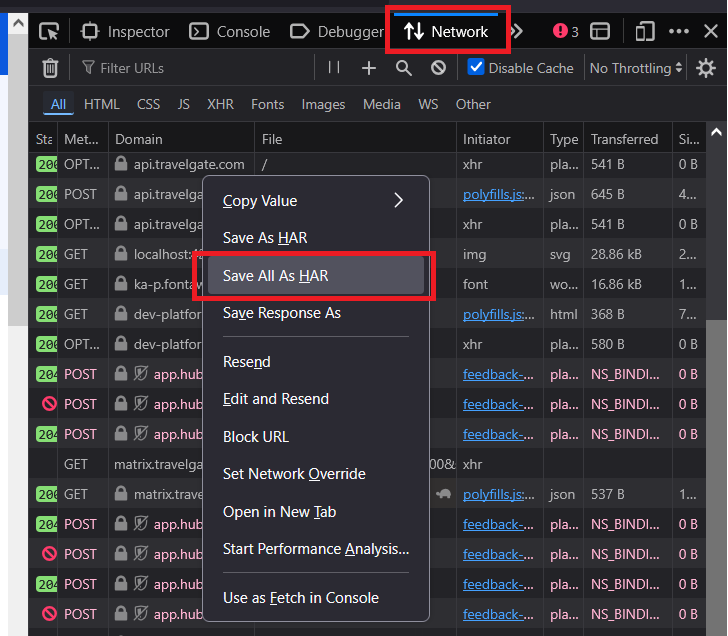728x636 pixels.
Task: Choose Save As HAR
Action: pyautogui.click(x=316, y=238)
